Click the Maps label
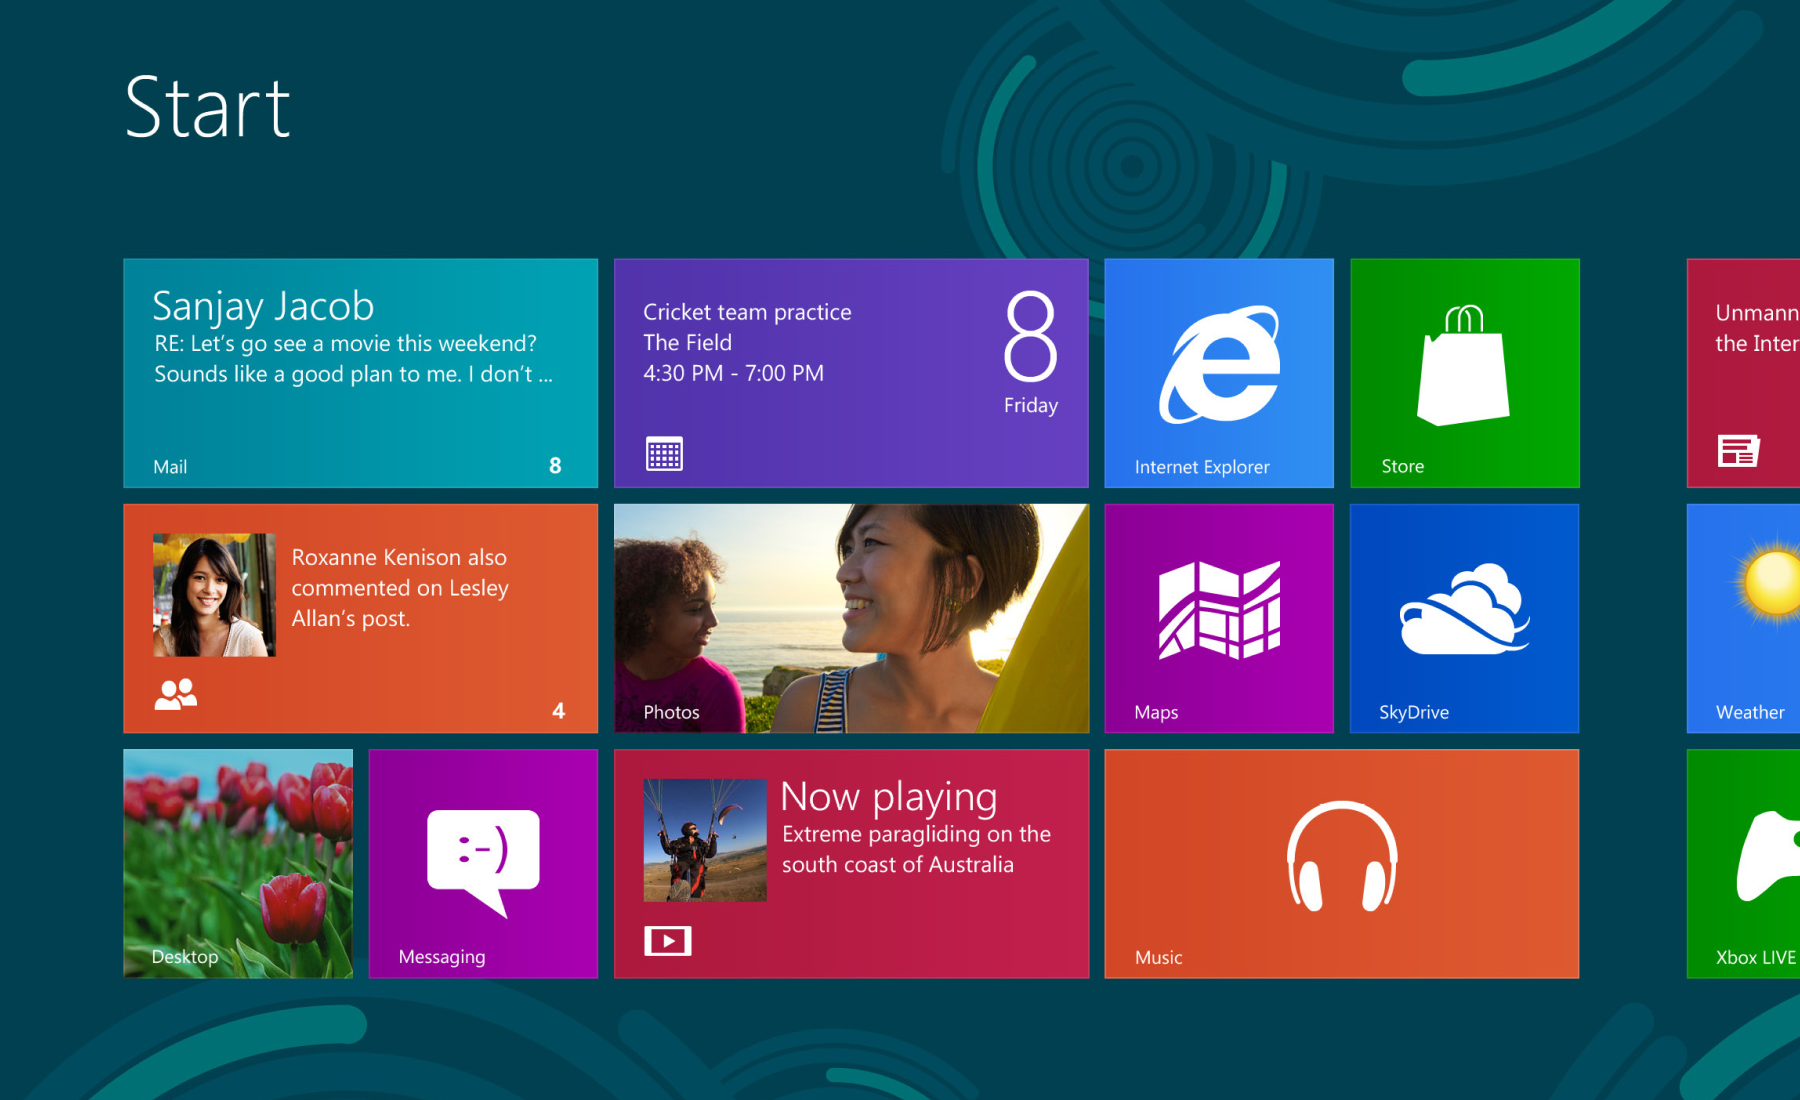1800x1100 pixels. [1156, 712]
